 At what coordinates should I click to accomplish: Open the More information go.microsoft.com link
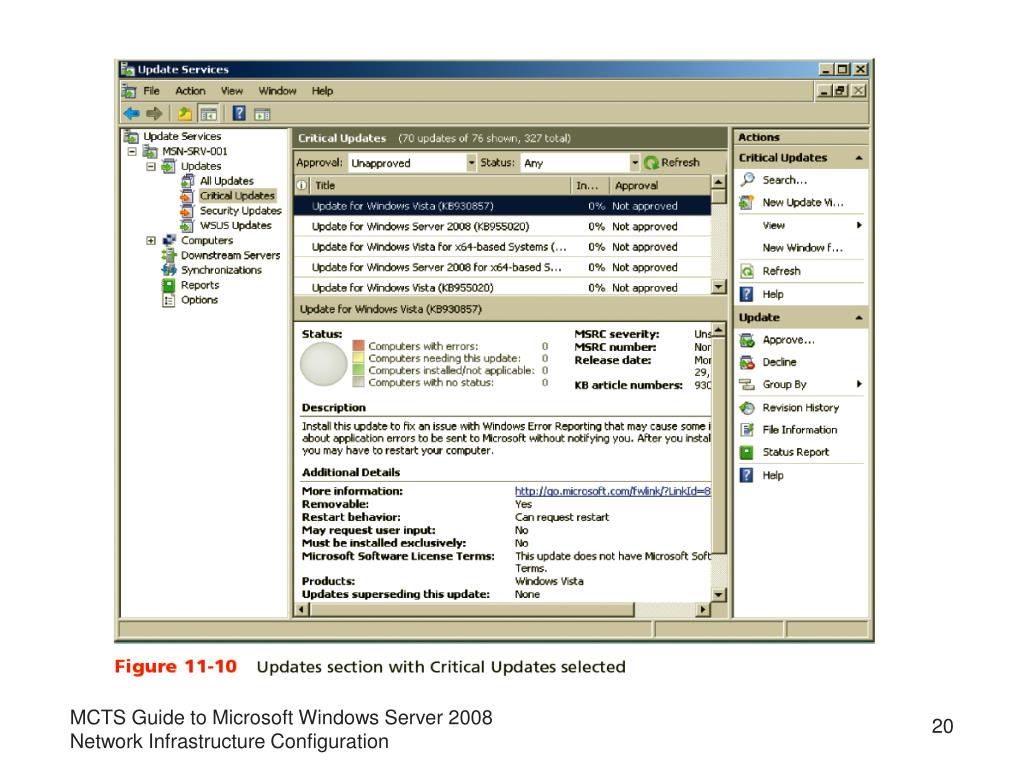coord(613,491)
